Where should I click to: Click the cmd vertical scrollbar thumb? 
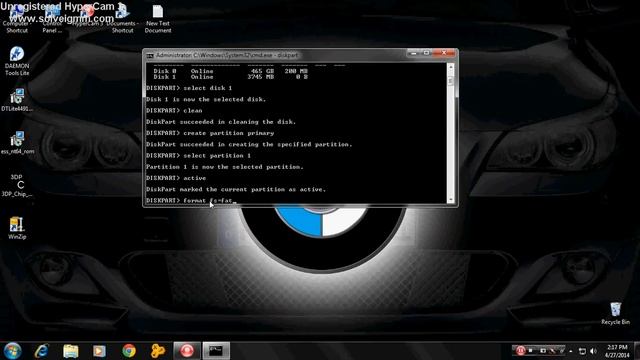pos(451,81)
